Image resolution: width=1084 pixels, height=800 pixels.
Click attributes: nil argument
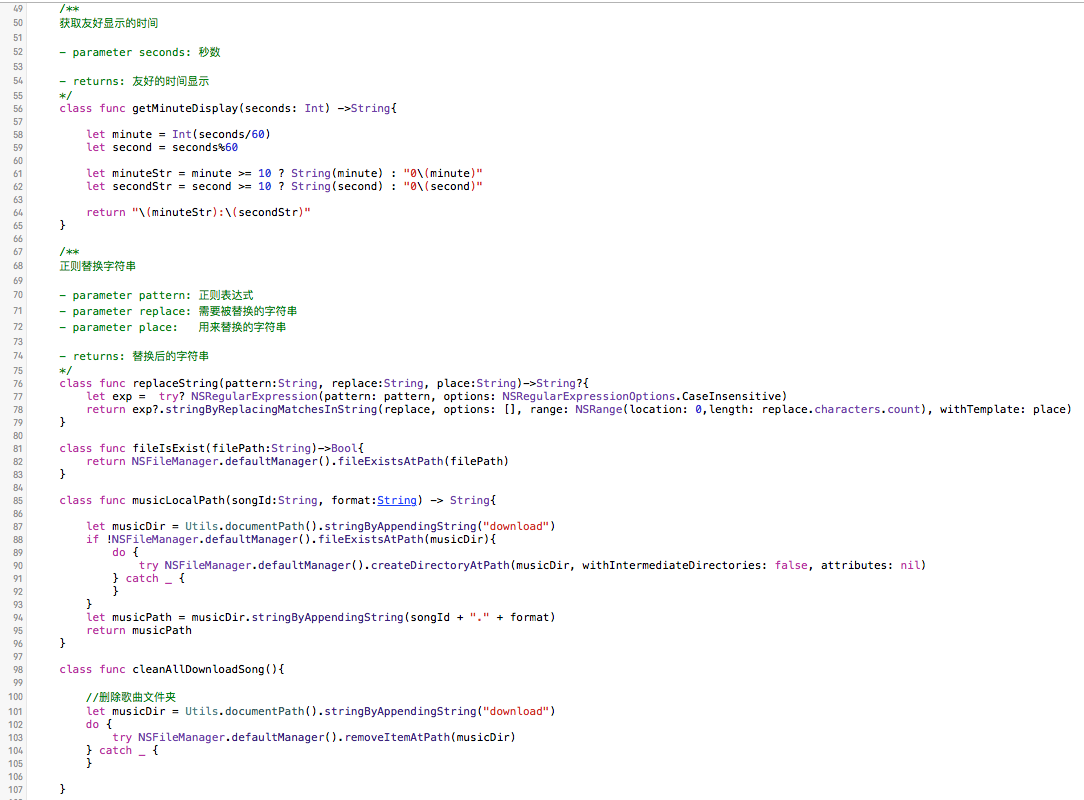pos(870,565)
